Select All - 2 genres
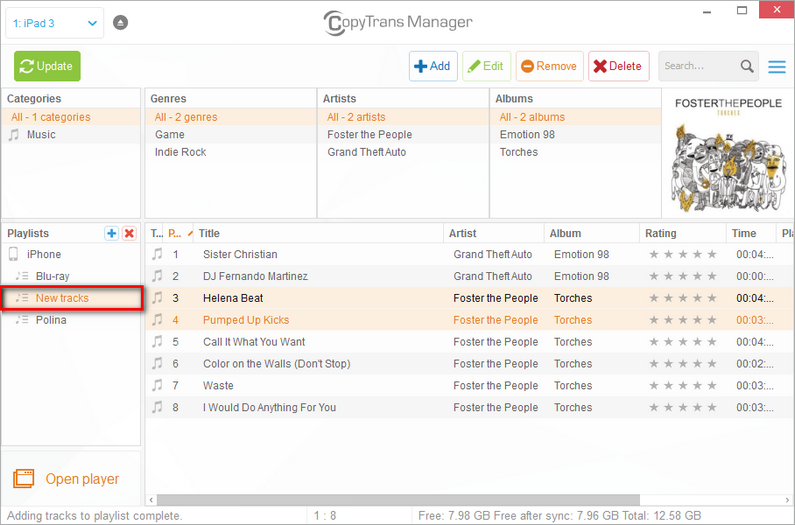795x525 pixels. pyautogui.click(x=231, y=117)
